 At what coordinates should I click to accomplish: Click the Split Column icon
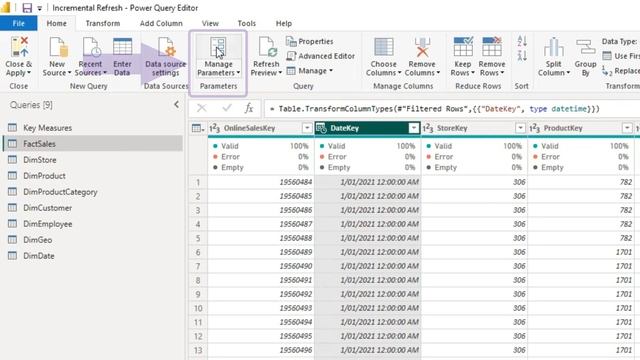[x=553, y=47]
